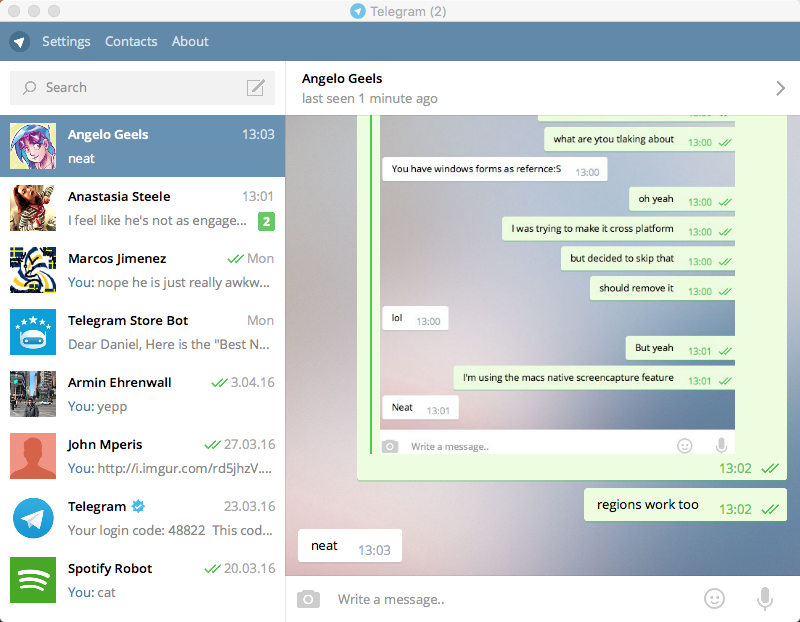Click the Telegram blue plane avatar

click(33, 518)
